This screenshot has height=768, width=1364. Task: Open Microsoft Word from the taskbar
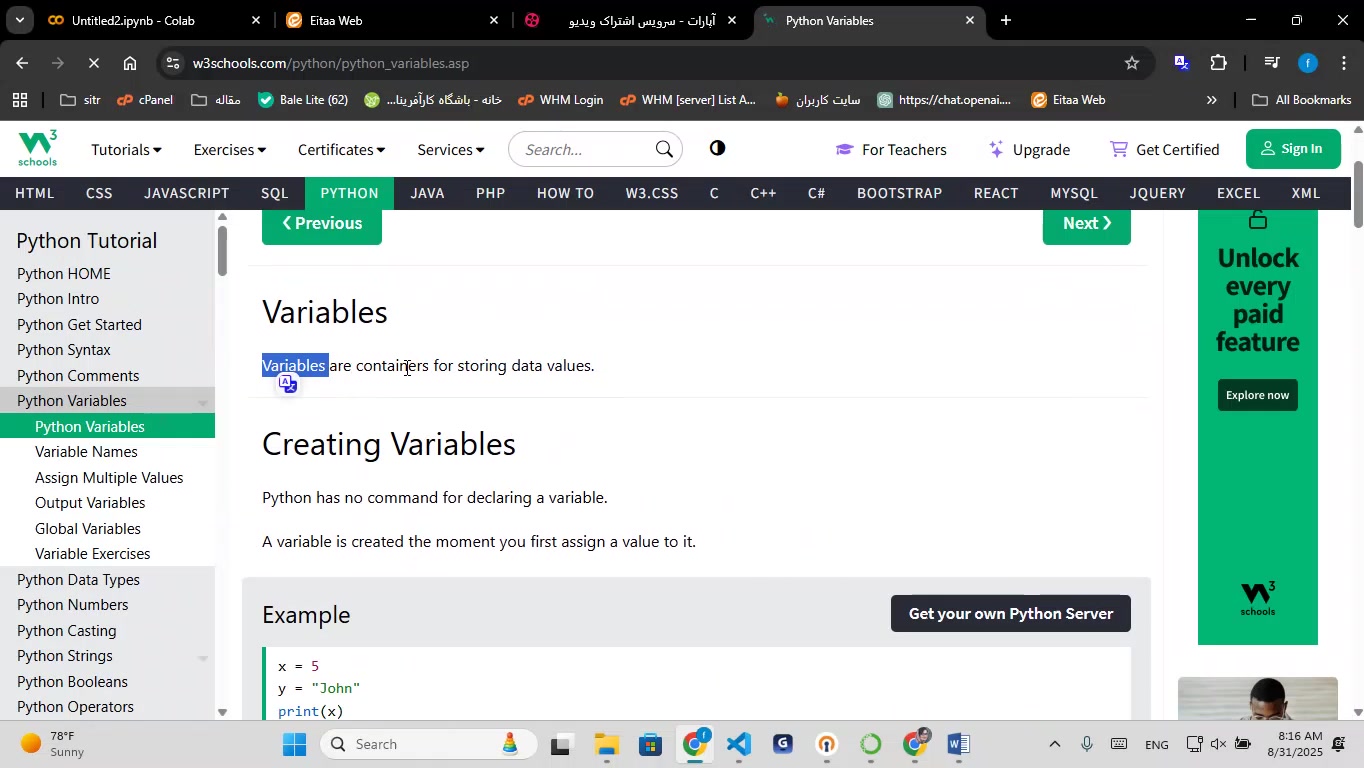pyautogui.click(x=958, y=744)
